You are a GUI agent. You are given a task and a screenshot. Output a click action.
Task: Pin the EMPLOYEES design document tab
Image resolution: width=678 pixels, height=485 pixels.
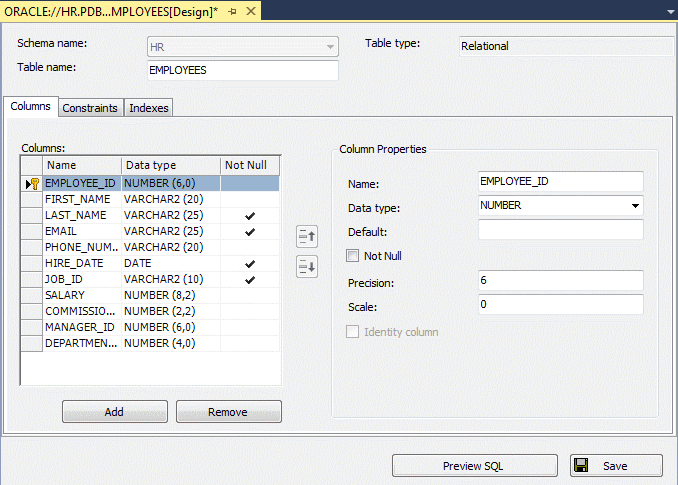pos(233,12)
